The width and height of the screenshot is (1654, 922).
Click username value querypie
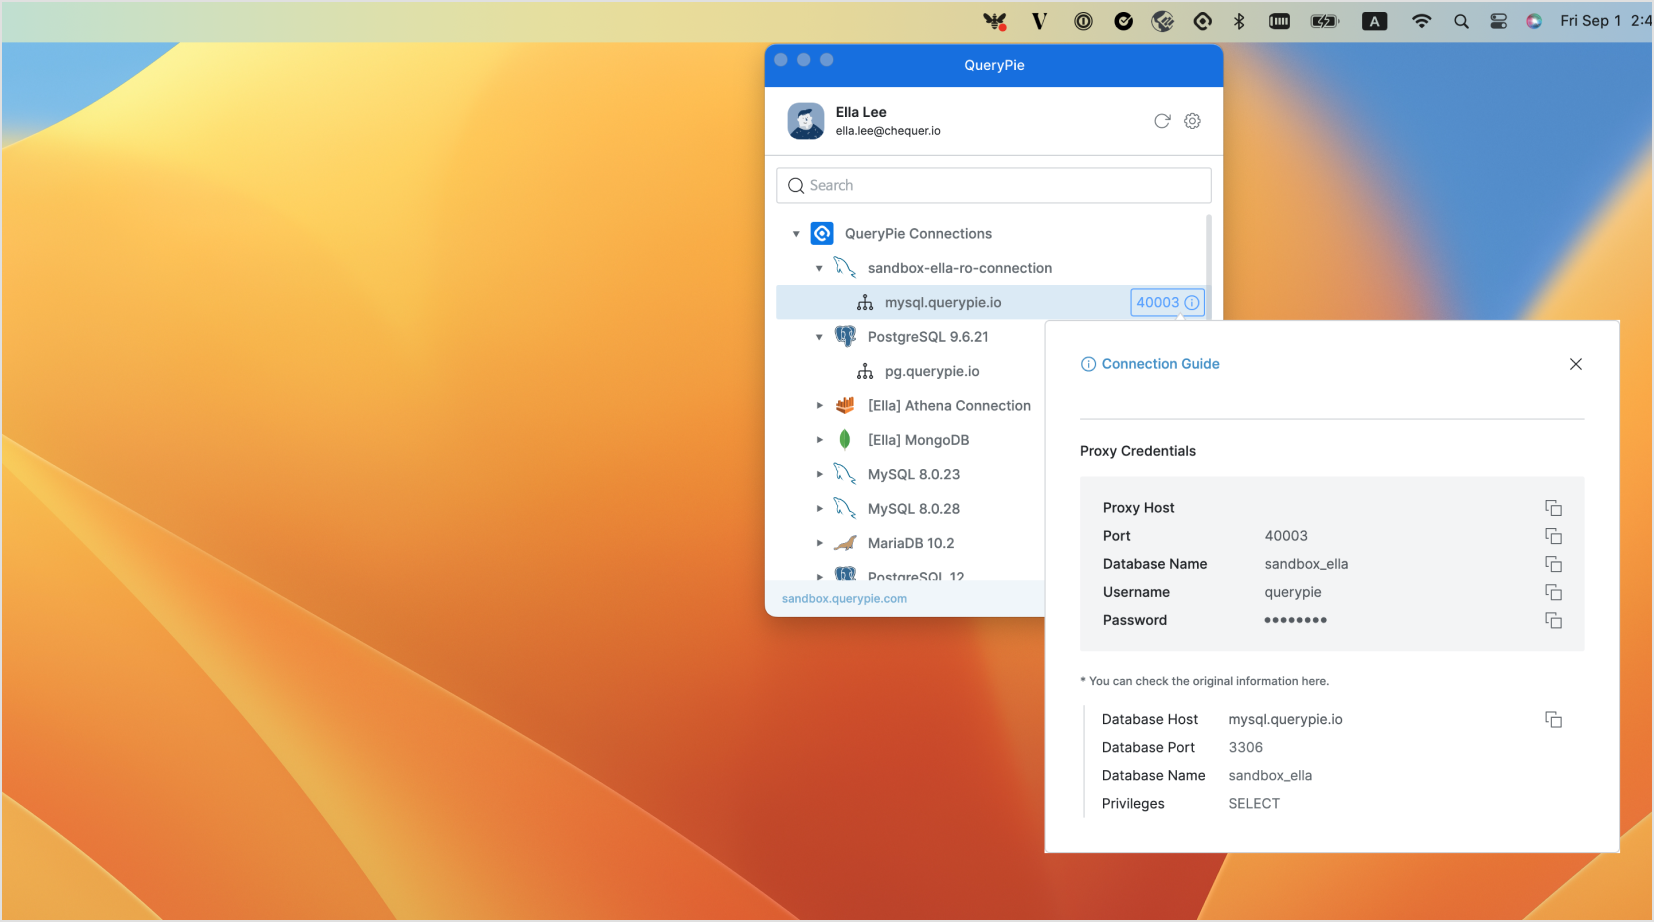tap(1293, 592)
